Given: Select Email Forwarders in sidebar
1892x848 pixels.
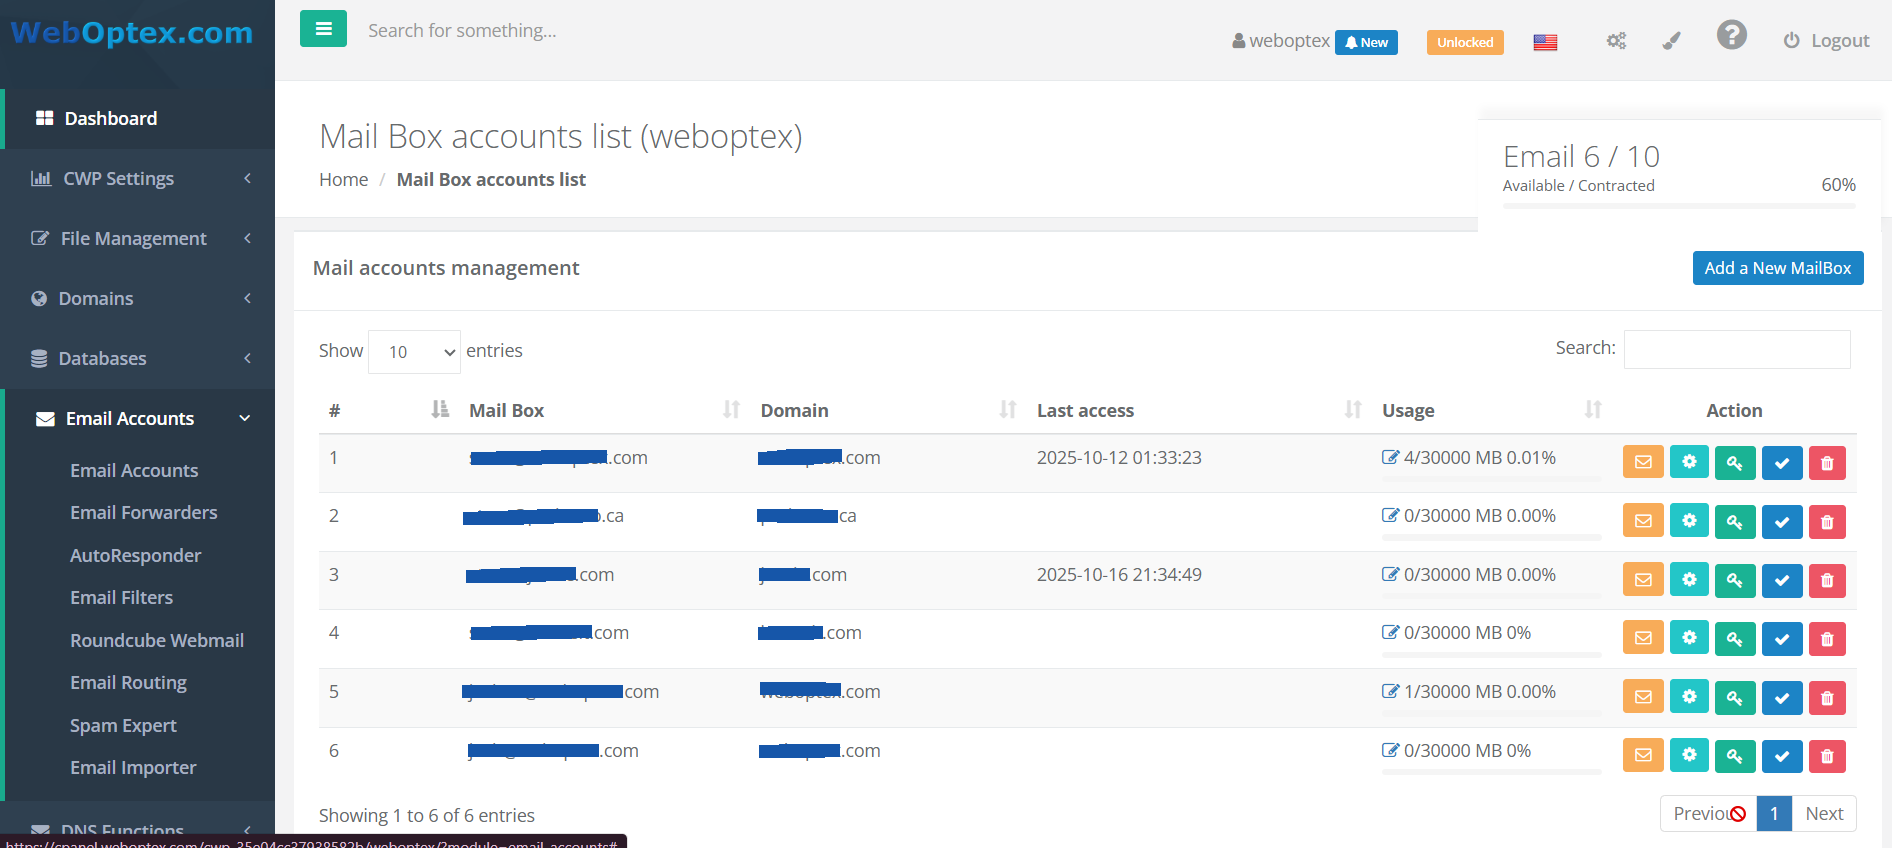Looking at the screenshot, I should [143, 512].
